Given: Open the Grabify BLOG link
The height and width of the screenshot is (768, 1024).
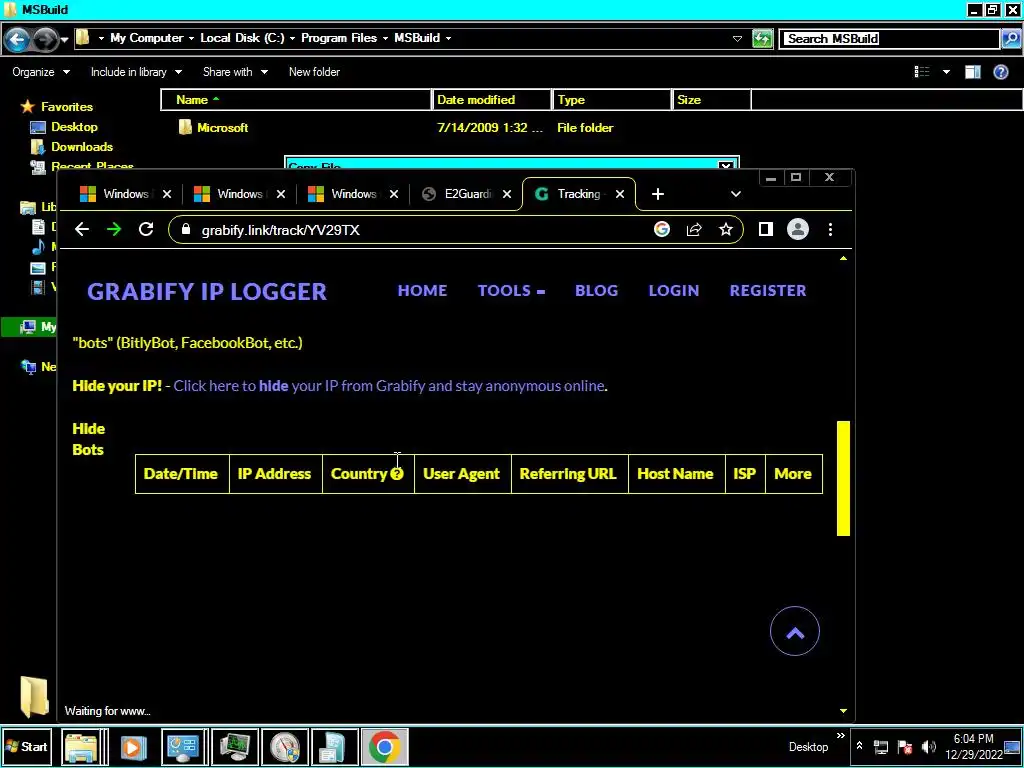Looking at the screenshot, I should pyautogui.click(x=596, y=291).
